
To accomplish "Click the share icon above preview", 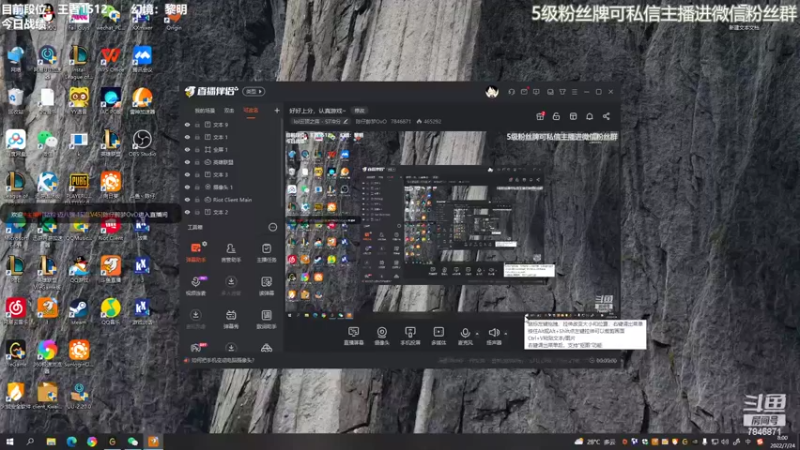I will [x=606, y=116].
